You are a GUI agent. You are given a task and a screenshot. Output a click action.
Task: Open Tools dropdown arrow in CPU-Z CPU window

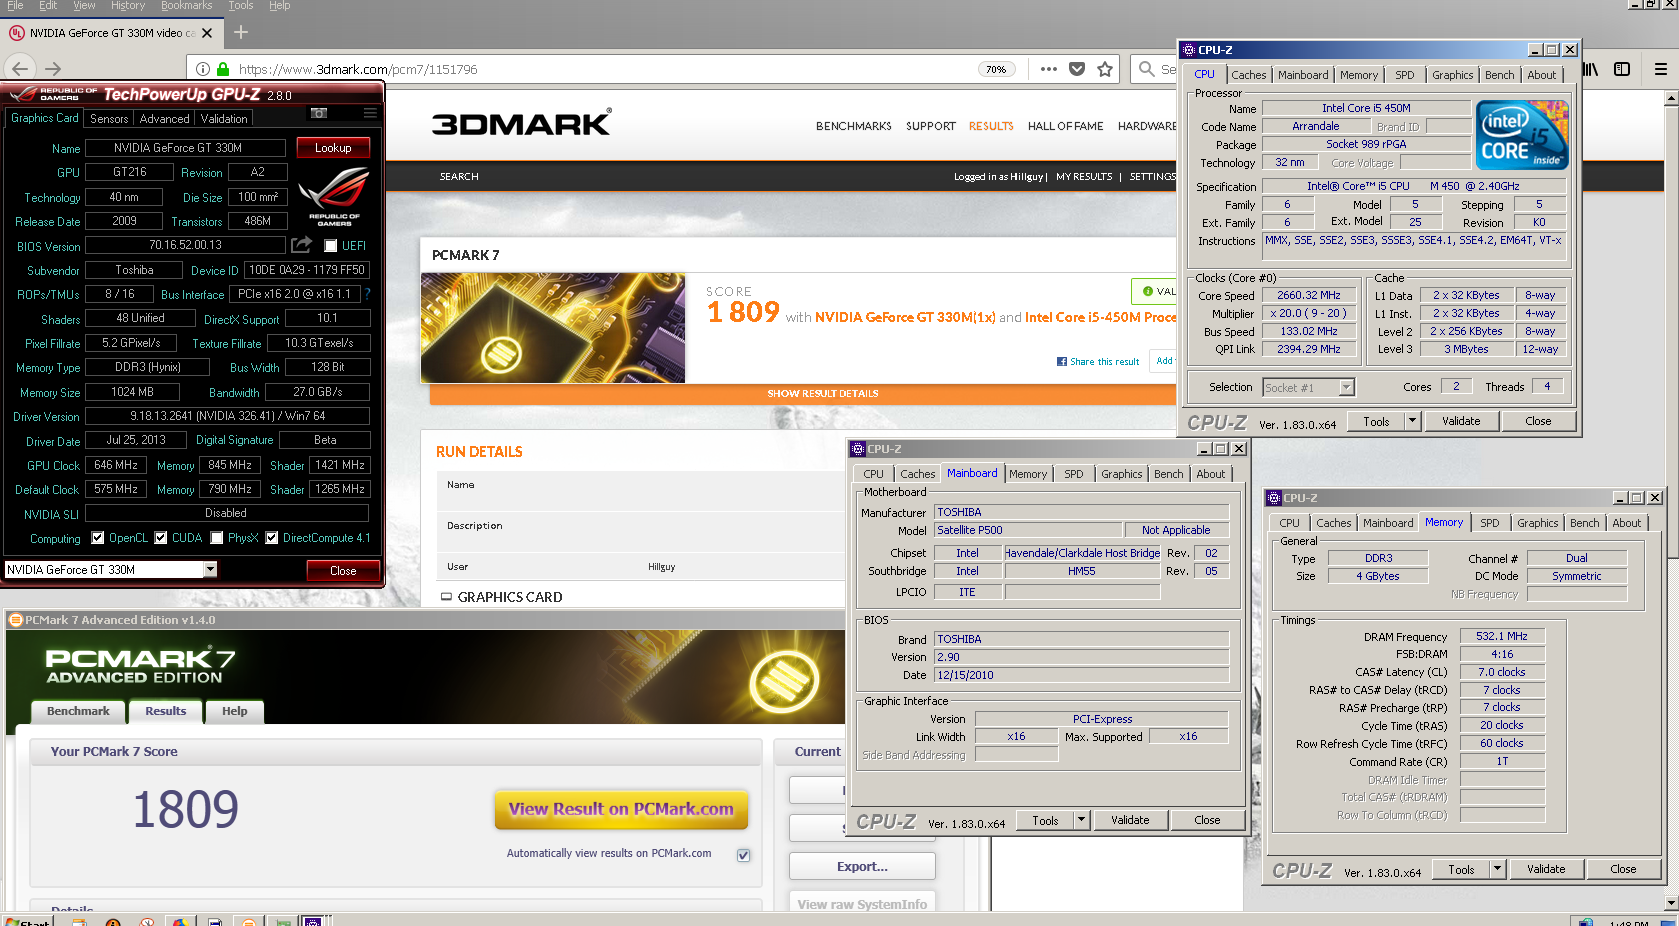tap(1412, 421)
